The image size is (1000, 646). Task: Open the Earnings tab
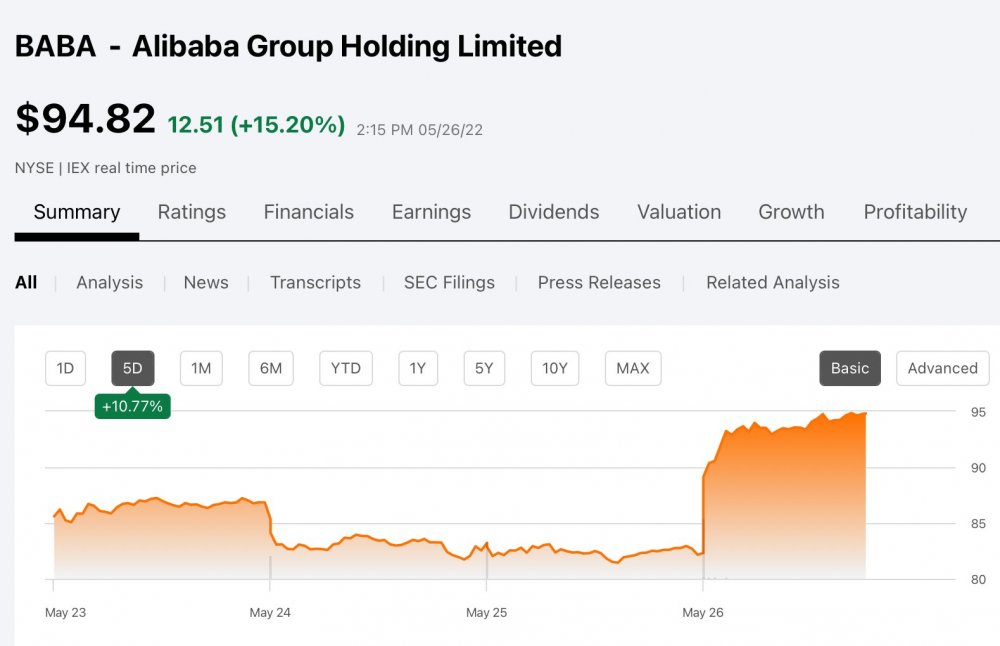[431, 212]
